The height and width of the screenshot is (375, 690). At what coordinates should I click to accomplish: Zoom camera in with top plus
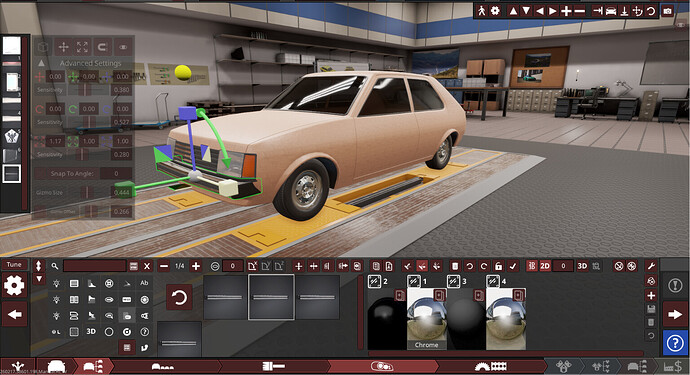566,11
